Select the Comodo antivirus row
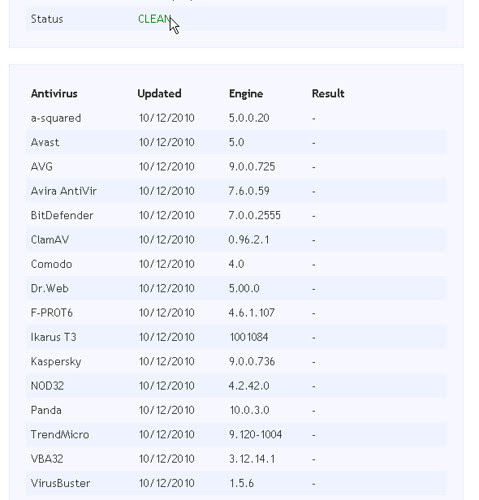Viewport: 479px width, 500px height. click(236, 264)
